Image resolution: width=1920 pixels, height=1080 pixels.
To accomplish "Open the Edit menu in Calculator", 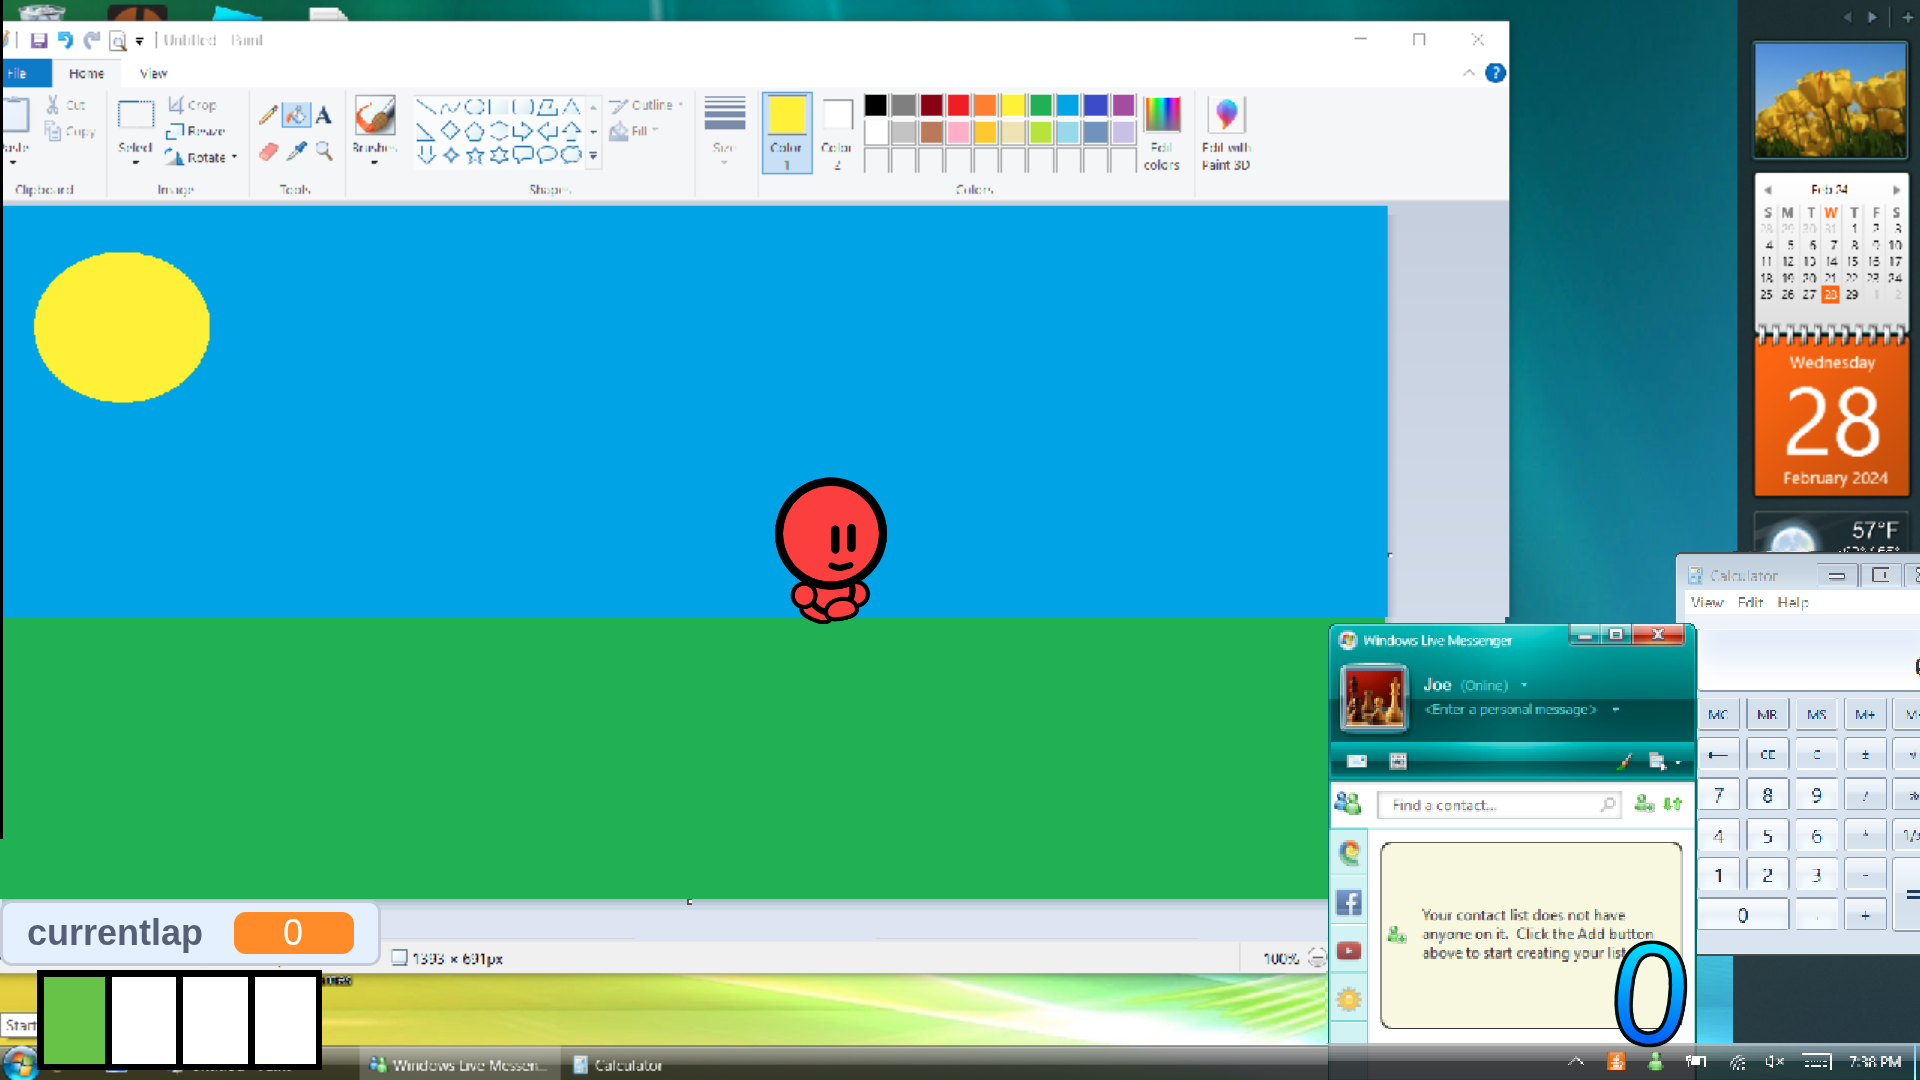I will [1750, 602].
